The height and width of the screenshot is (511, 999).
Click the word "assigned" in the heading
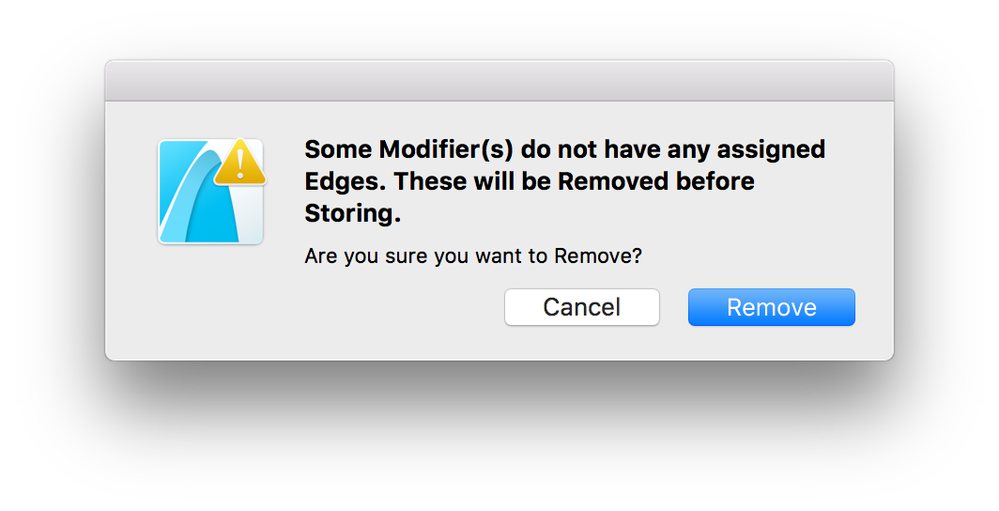point(771,150)
